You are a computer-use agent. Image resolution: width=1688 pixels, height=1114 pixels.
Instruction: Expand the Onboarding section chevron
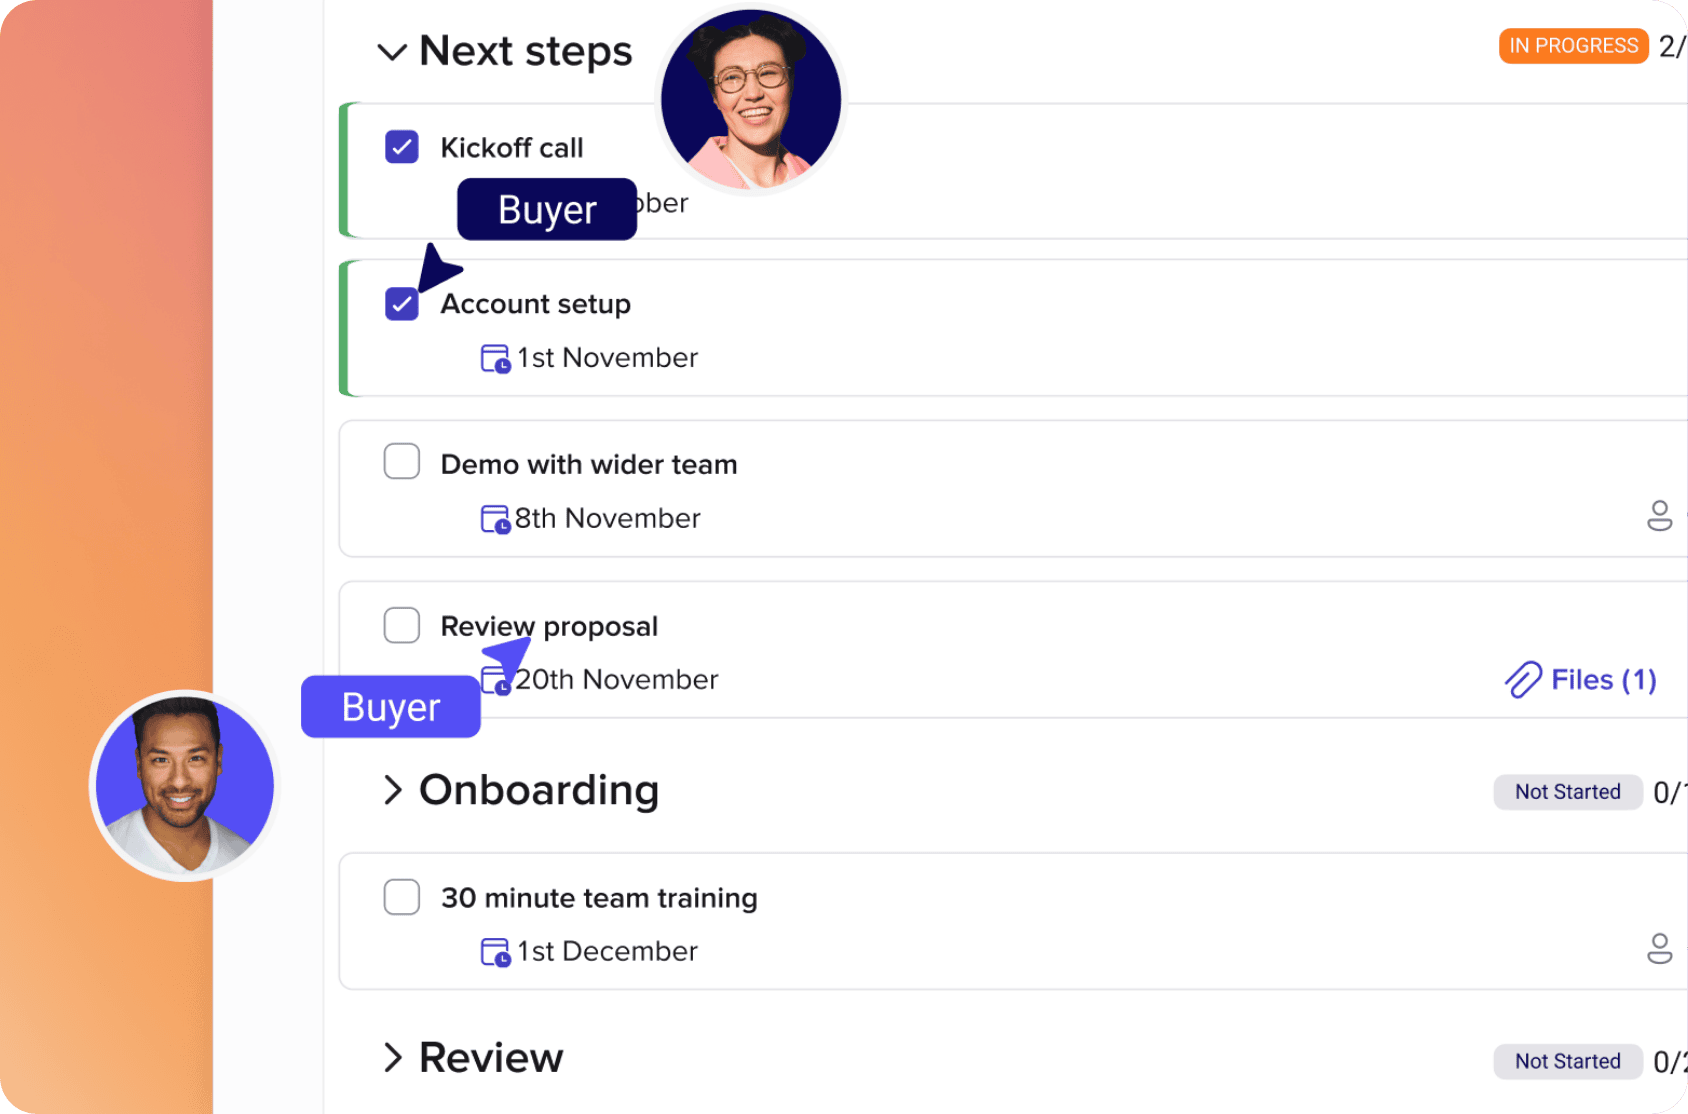[x=393, y=790]
